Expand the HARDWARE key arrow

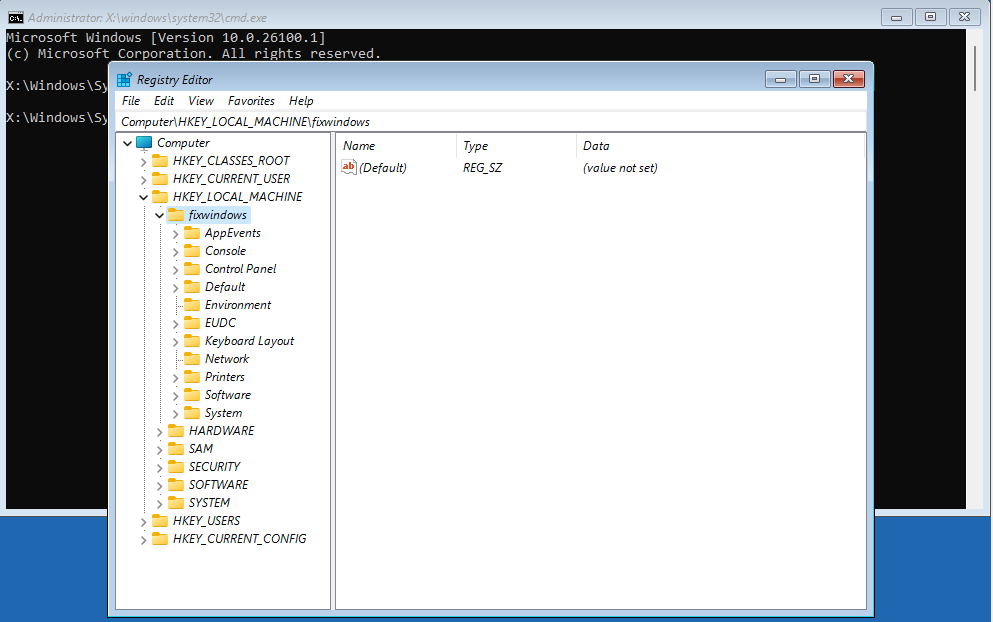click(160, 431)
